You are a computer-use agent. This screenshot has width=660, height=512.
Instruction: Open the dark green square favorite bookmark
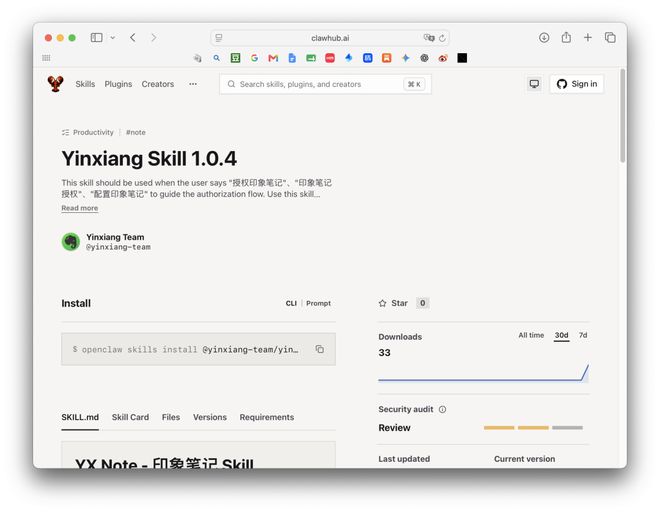tap(235, 58)
